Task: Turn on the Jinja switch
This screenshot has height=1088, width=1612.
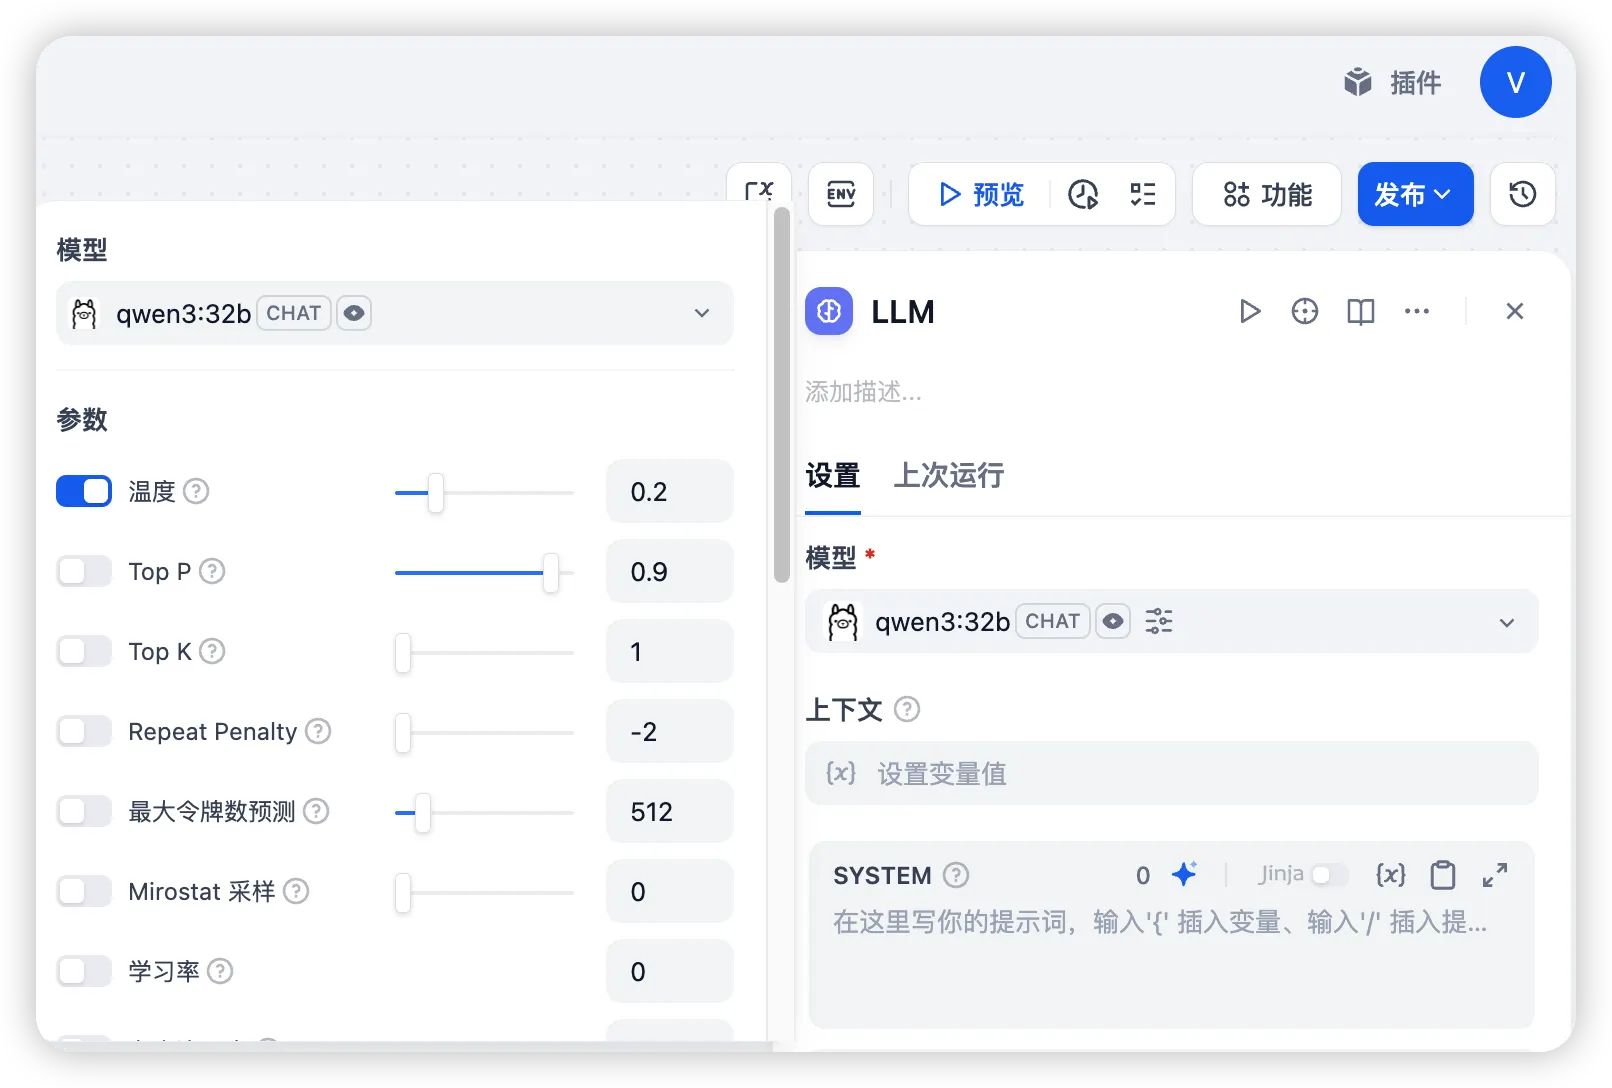Action: 1329,875
